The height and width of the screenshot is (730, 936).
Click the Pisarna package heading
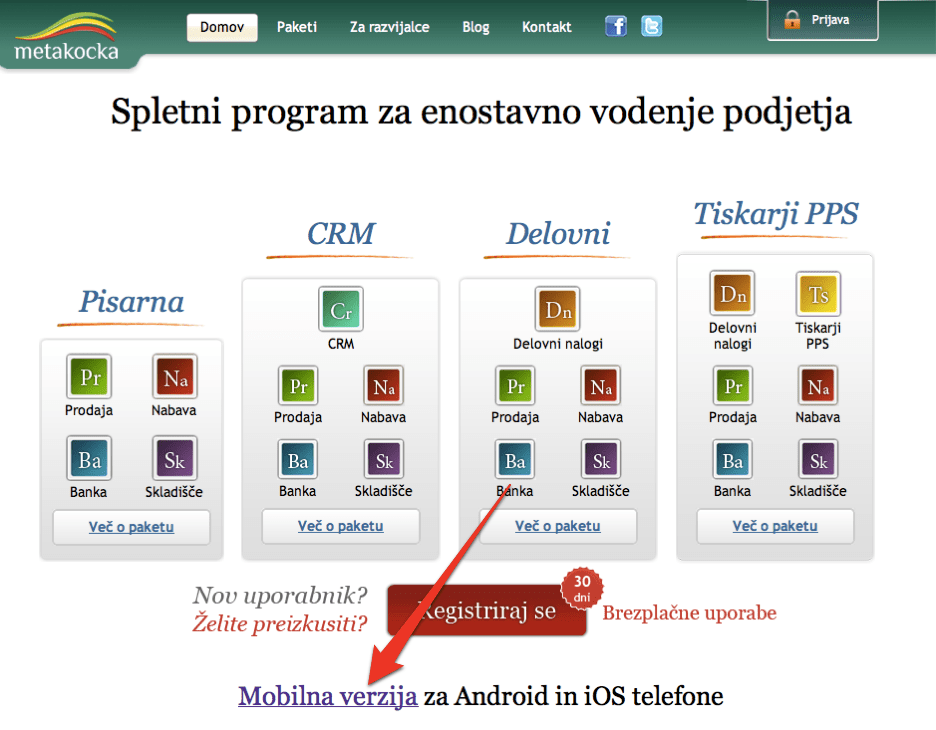(x=131, y=301)
